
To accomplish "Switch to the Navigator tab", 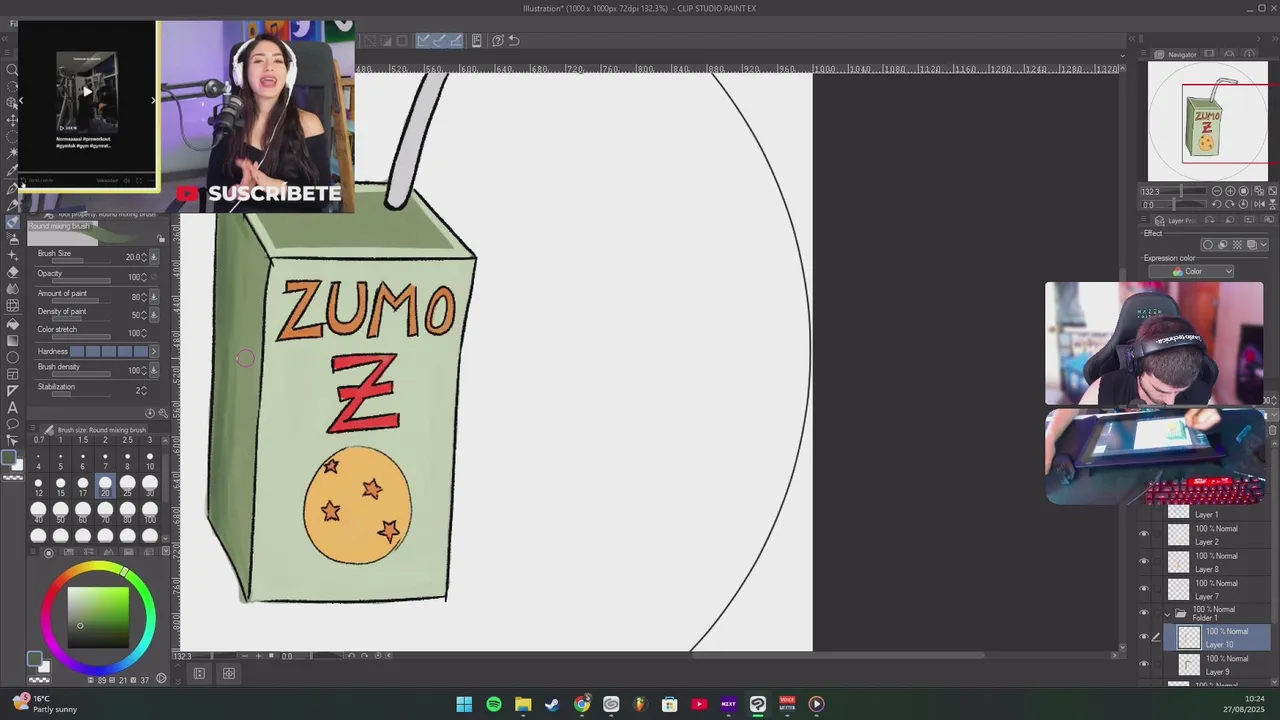I will [x=1175, y=54].
